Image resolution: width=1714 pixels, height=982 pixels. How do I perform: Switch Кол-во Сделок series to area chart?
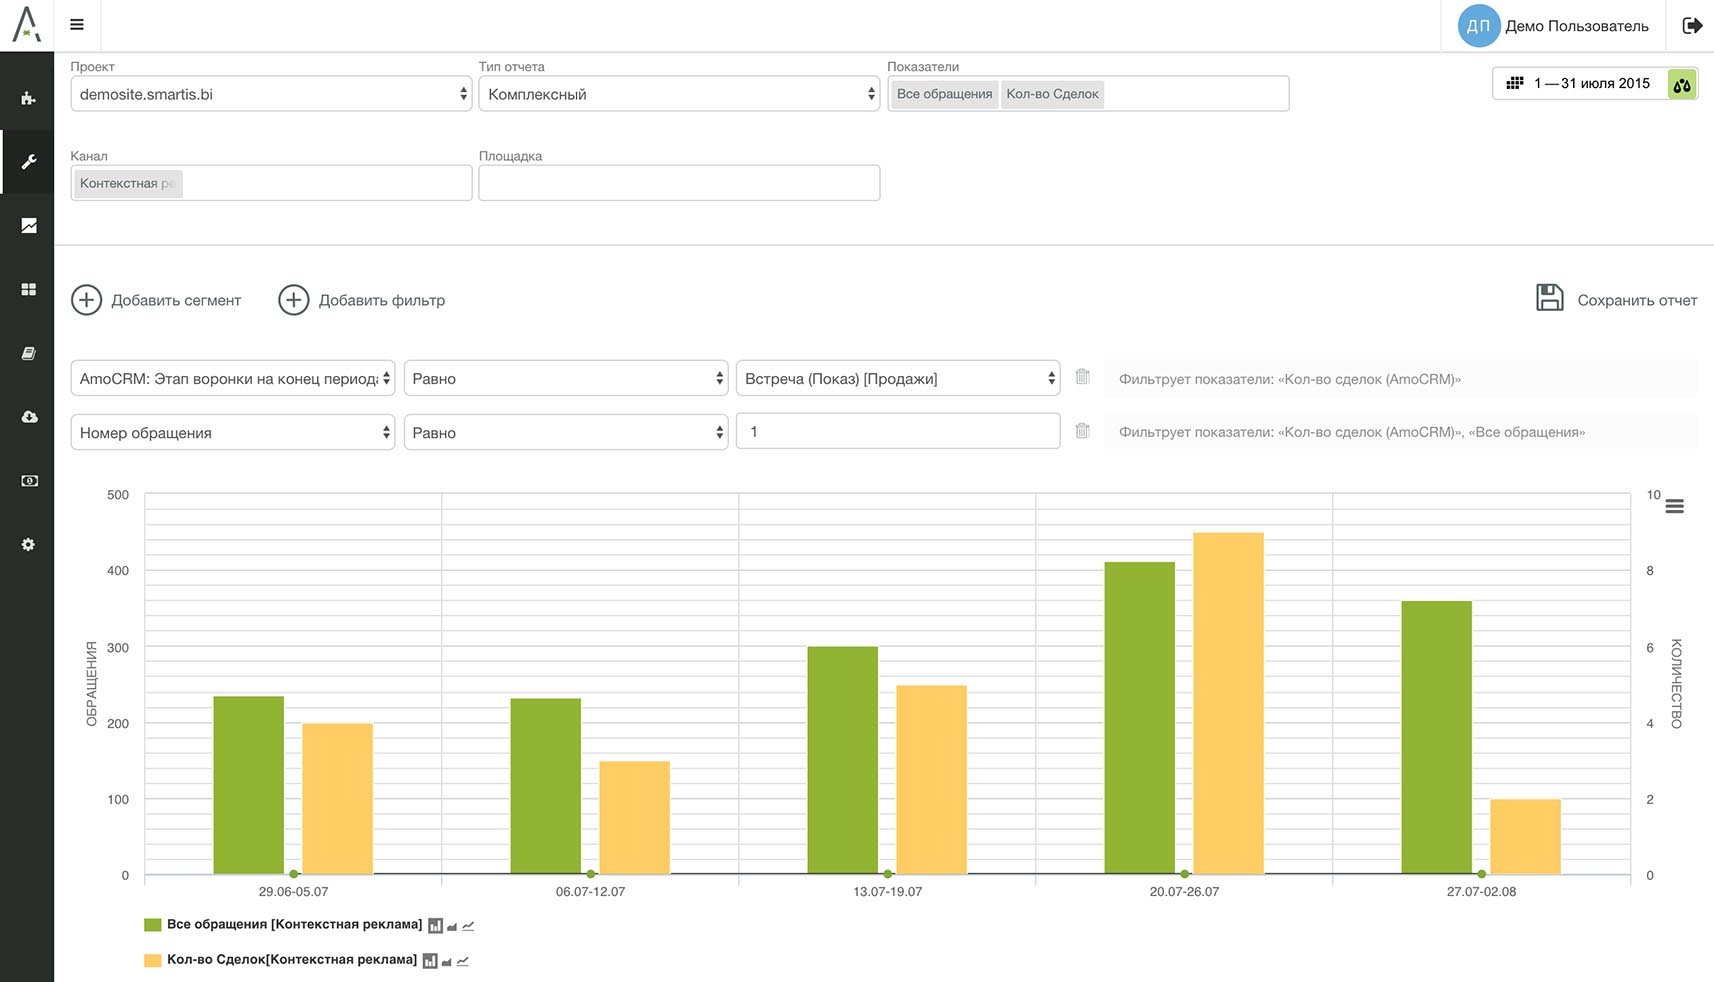(447, 961)
